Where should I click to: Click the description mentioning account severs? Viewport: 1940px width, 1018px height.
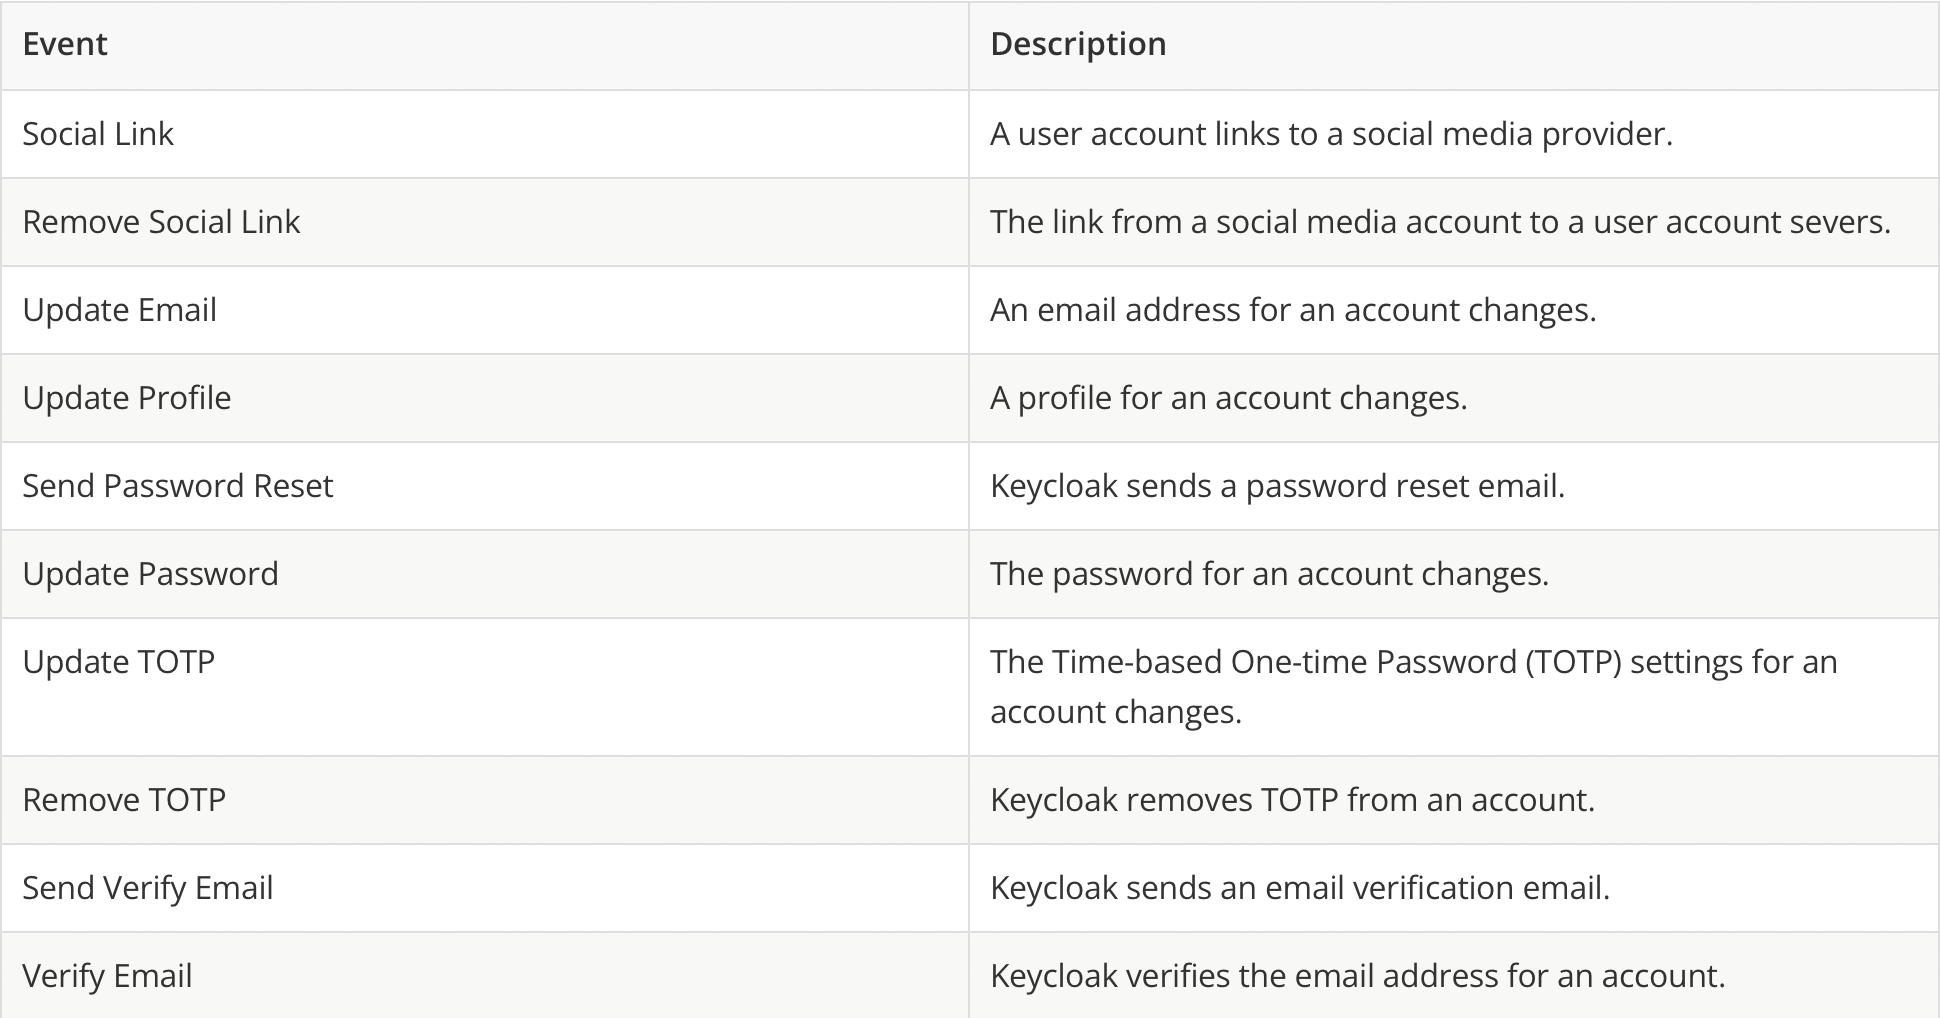(x=1440, y=222)
